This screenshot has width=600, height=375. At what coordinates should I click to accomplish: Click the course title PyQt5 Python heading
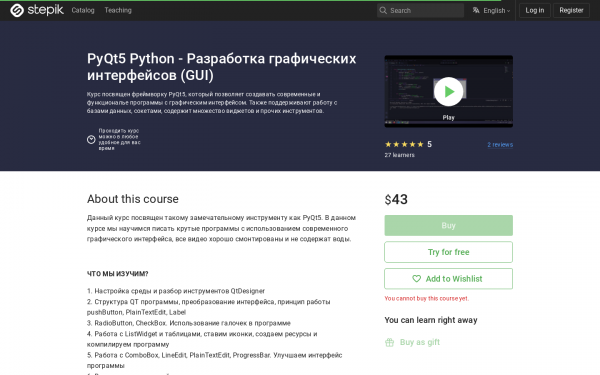[x=222, y=67]
